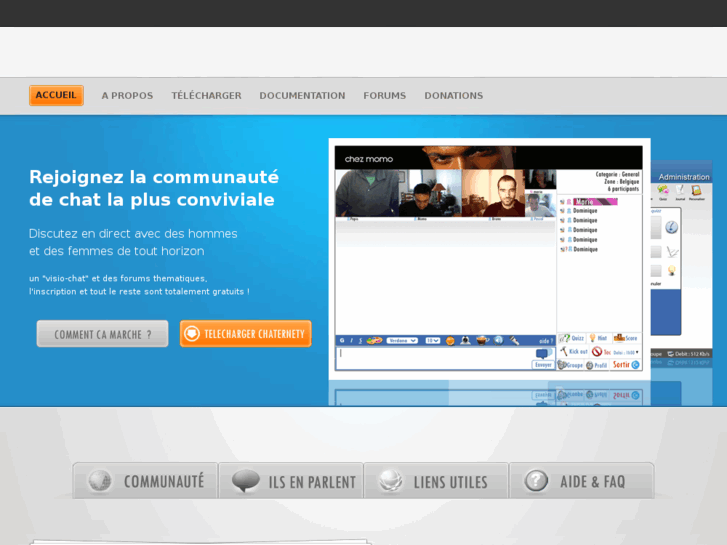Open the DOCUMENTATION page
The width and height of the screenshot is (727, 545).
(302, 96)
